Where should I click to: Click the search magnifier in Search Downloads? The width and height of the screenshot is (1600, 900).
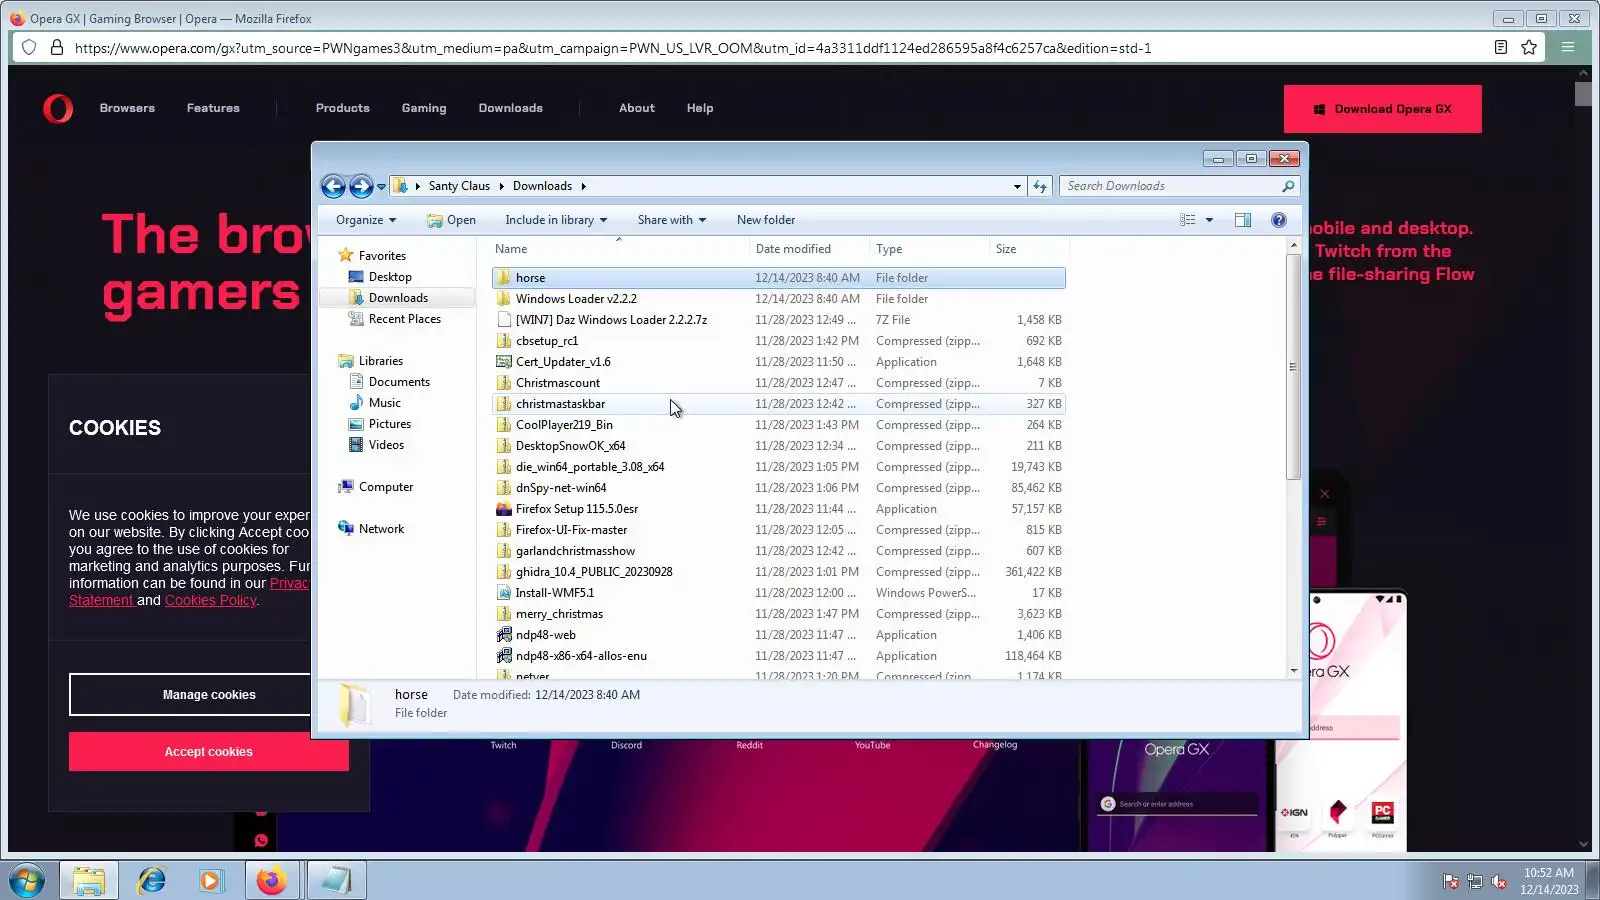(1288, 186)
